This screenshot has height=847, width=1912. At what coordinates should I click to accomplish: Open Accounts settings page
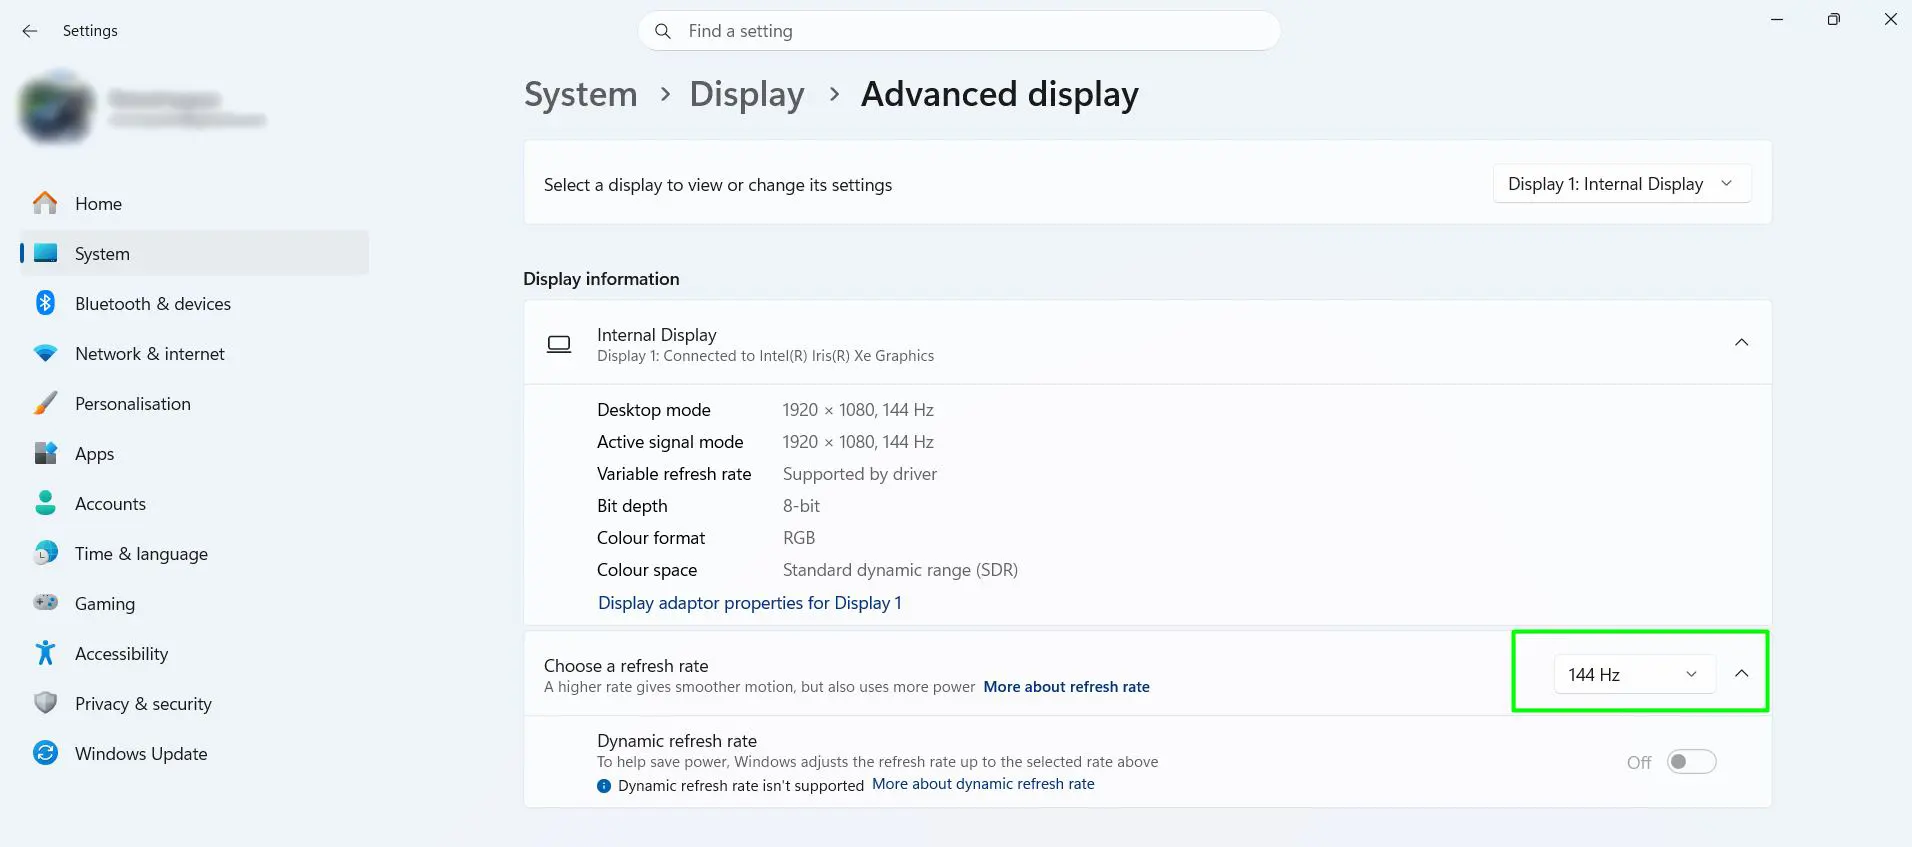click(x=195, y=503)
